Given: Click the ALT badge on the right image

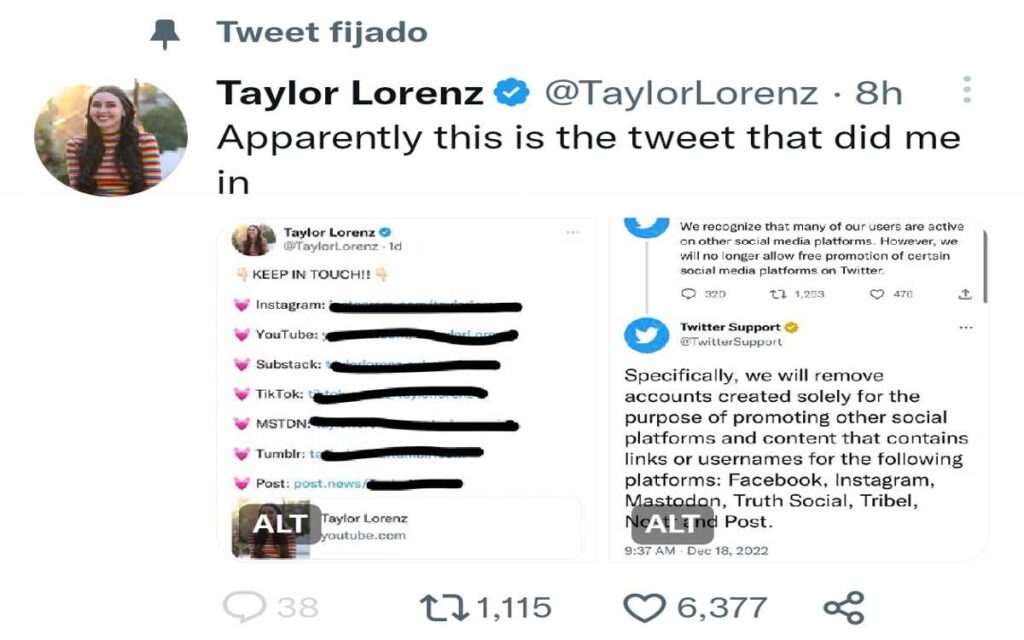Looking at the screenshot, I should (673, 524).
